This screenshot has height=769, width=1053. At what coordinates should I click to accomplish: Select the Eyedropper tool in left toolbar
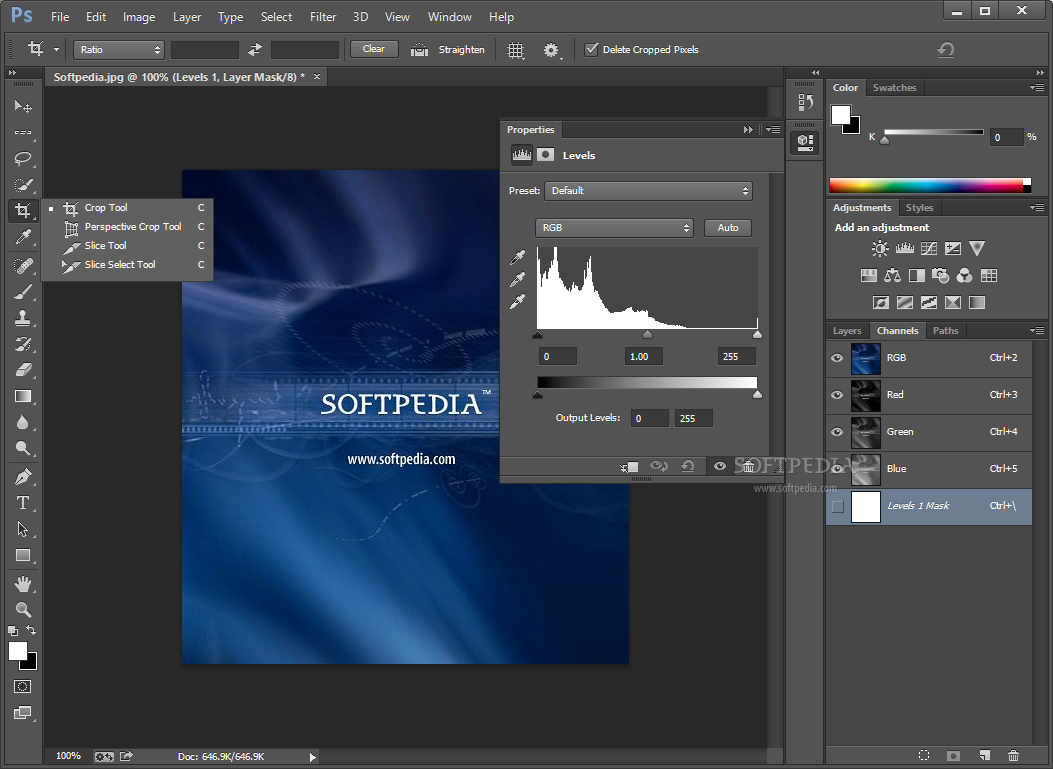pos(23,236)
